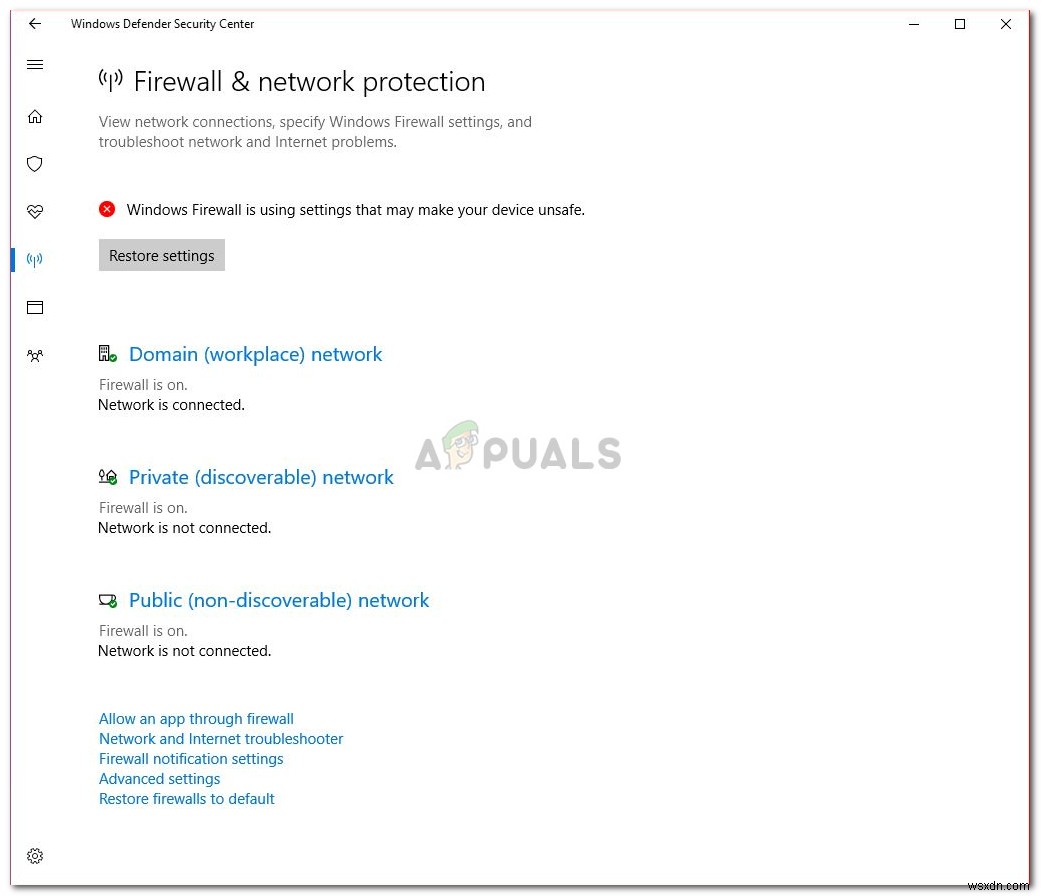Open App & browser control icon
Image resolution: width=1041 pixels, height=896 pixels.
pos(35,307)
